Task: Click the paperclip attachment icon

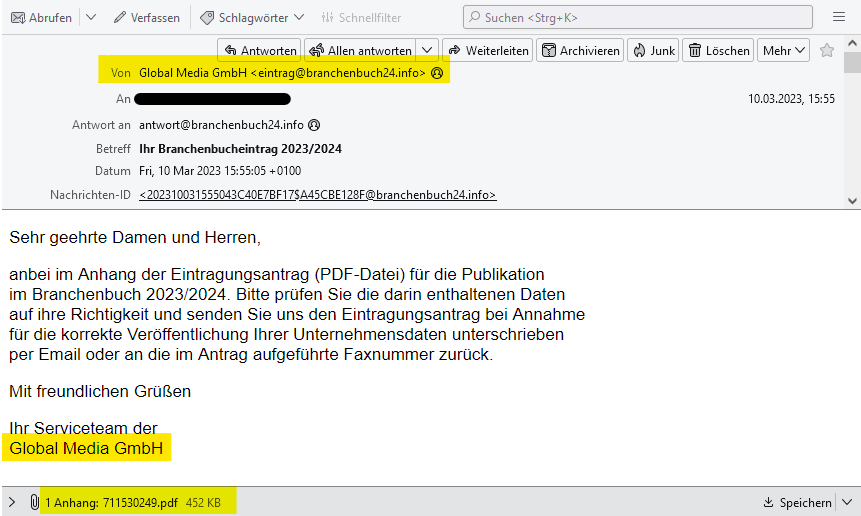Action: coord(34,502)
